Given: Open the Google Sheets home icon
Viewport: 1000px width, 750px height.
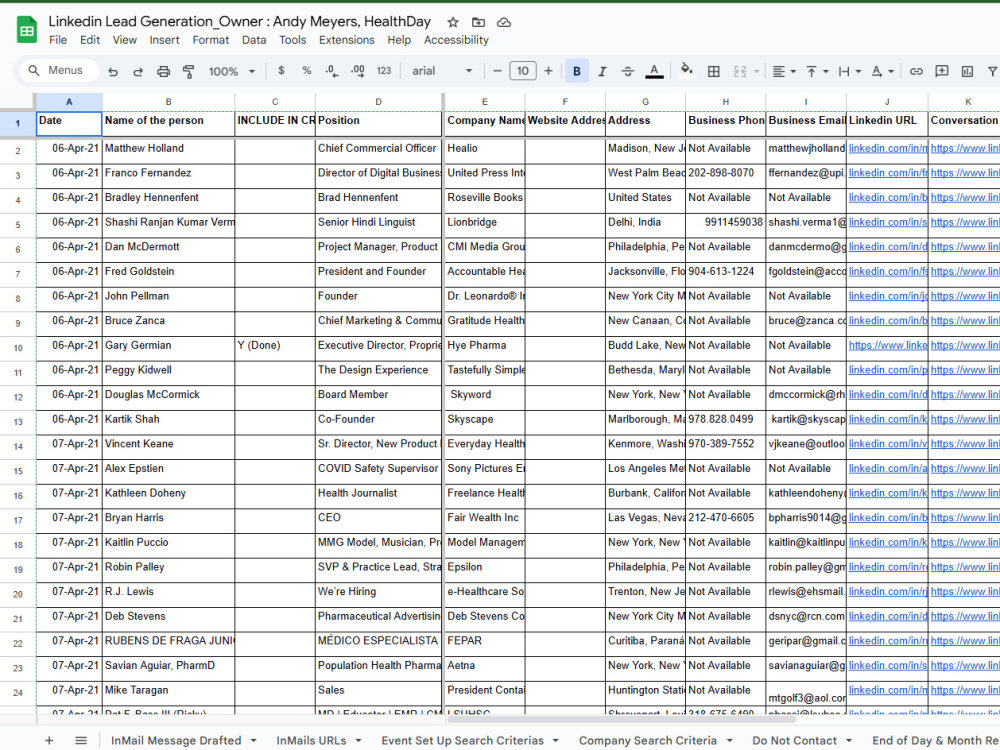Looking at the screenshot, I should [27, 30].
